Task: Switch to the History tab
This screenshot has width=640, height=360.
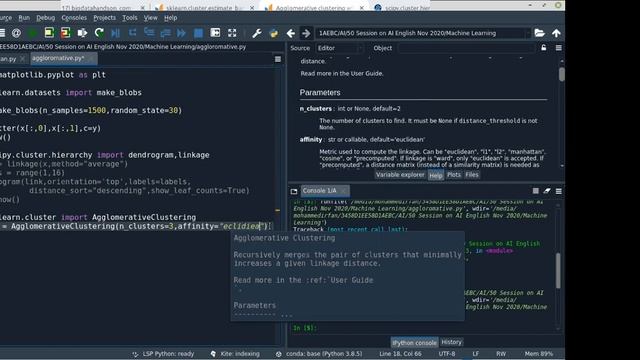Action: click(x=451, y=342)
